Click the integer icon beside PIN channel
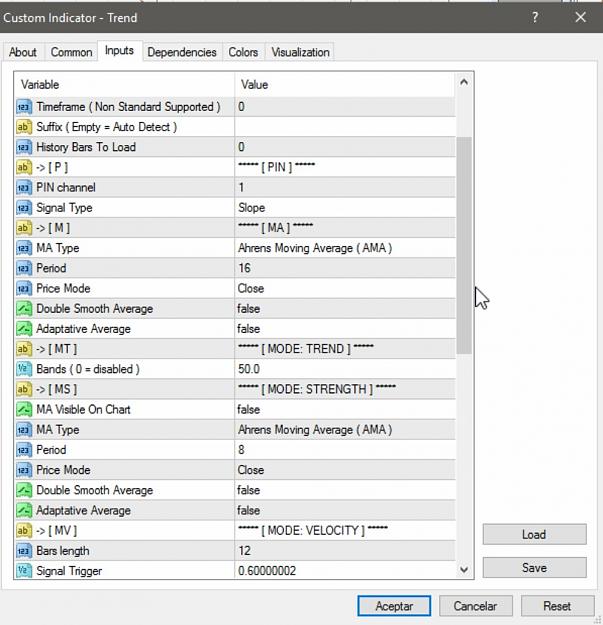This screenshot has height=625, width=603. (24, 188)
